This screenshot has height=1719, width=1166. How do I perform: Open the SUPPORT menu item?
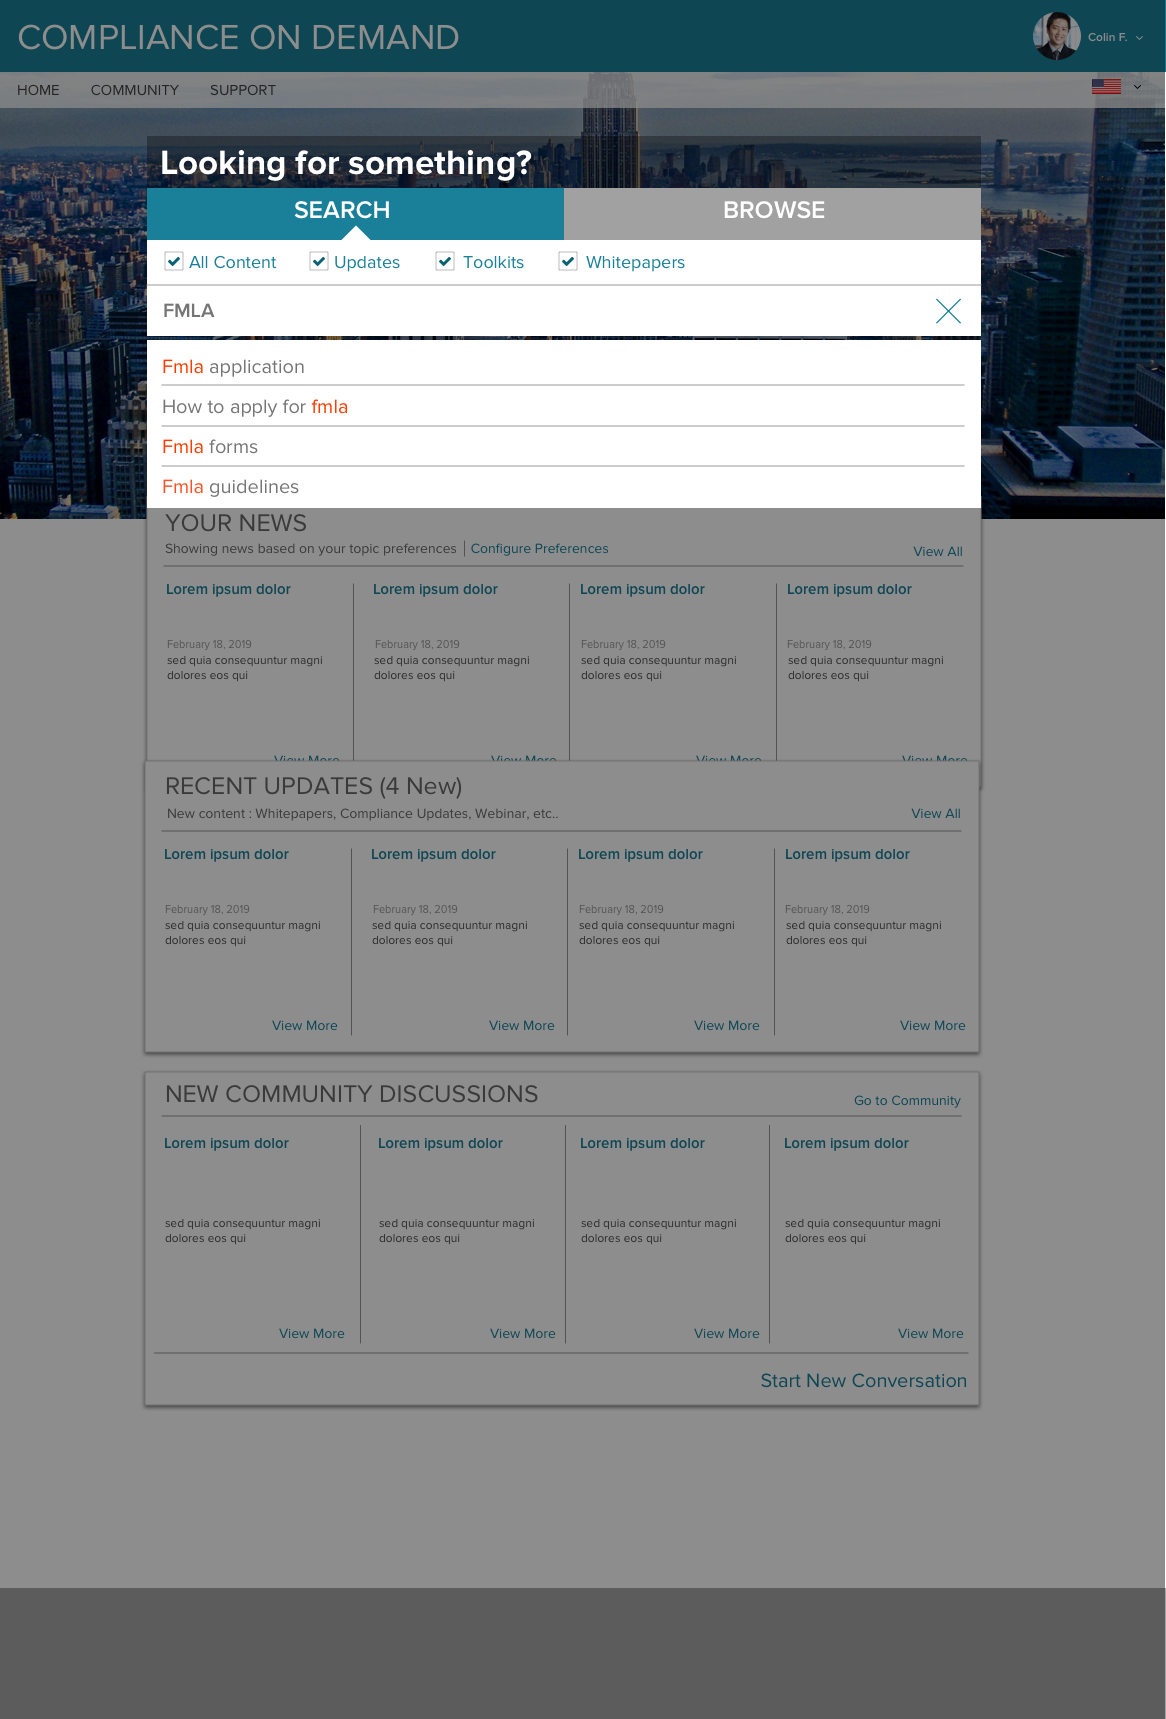click(x=243, y=90)
